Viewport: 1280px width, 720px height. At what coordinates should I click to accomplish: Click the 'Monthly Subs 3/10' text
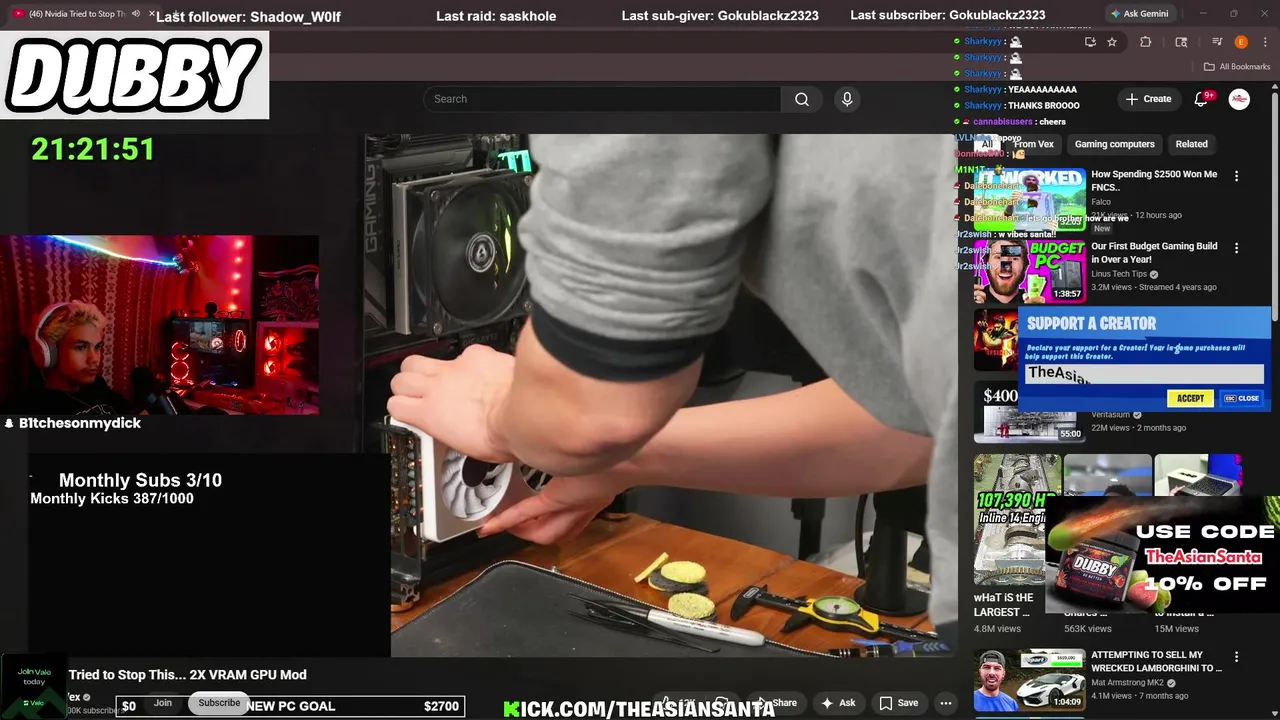click(x=140, y=480)
